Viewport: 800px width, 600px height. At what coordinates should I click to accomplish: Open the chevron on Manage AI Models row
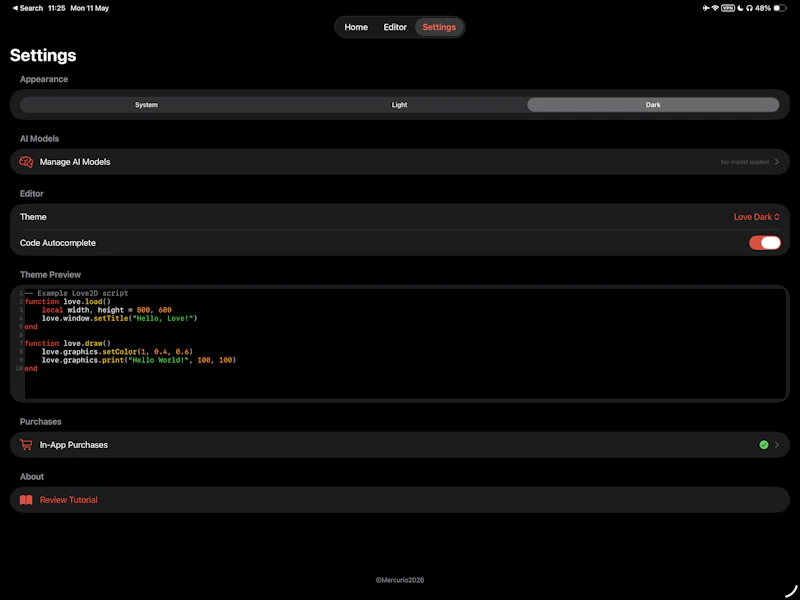(x=777, y=162)
